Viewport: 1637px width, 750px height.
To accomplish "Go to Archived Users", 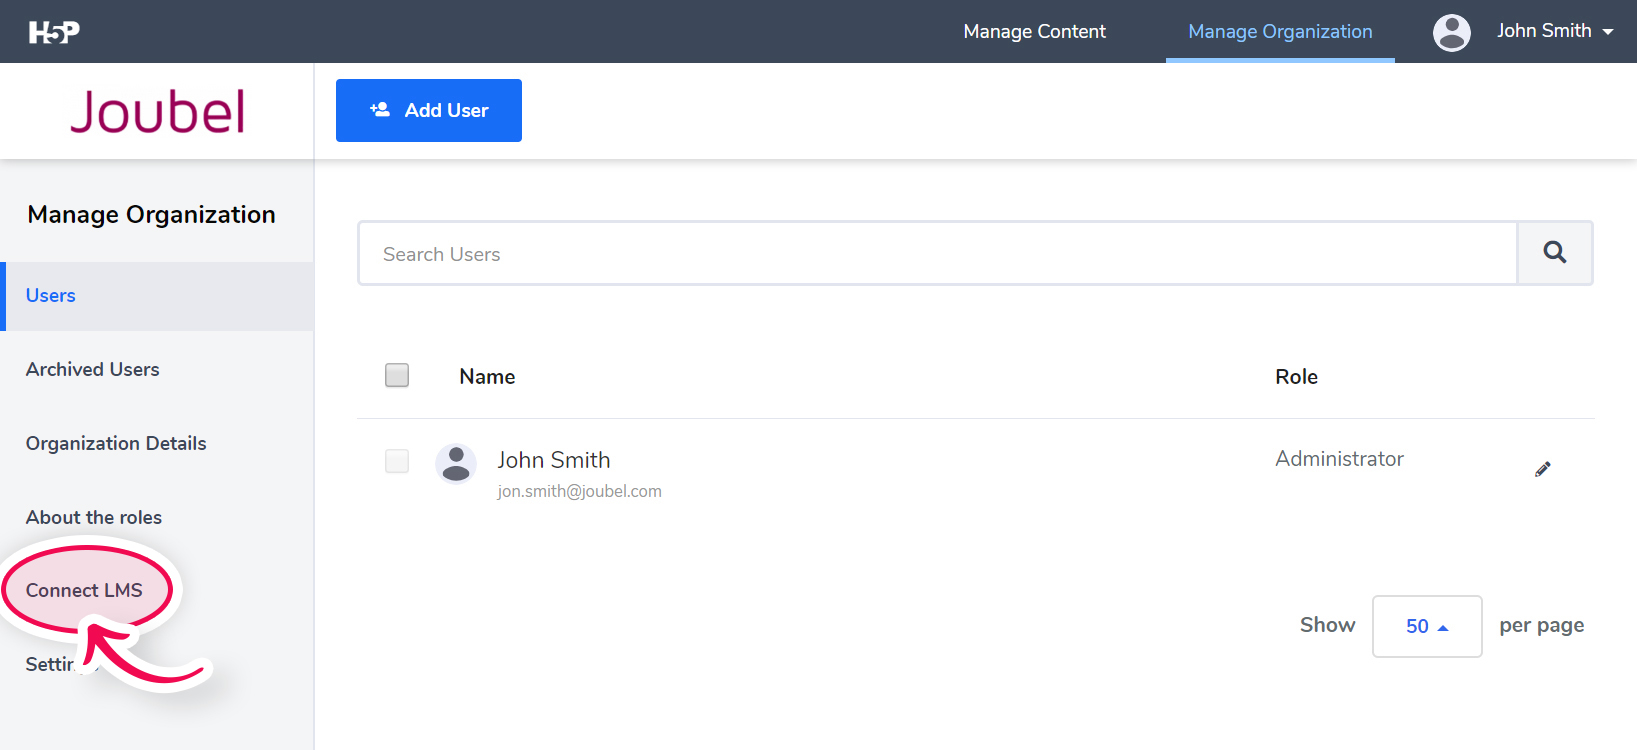I will point(92,369).
